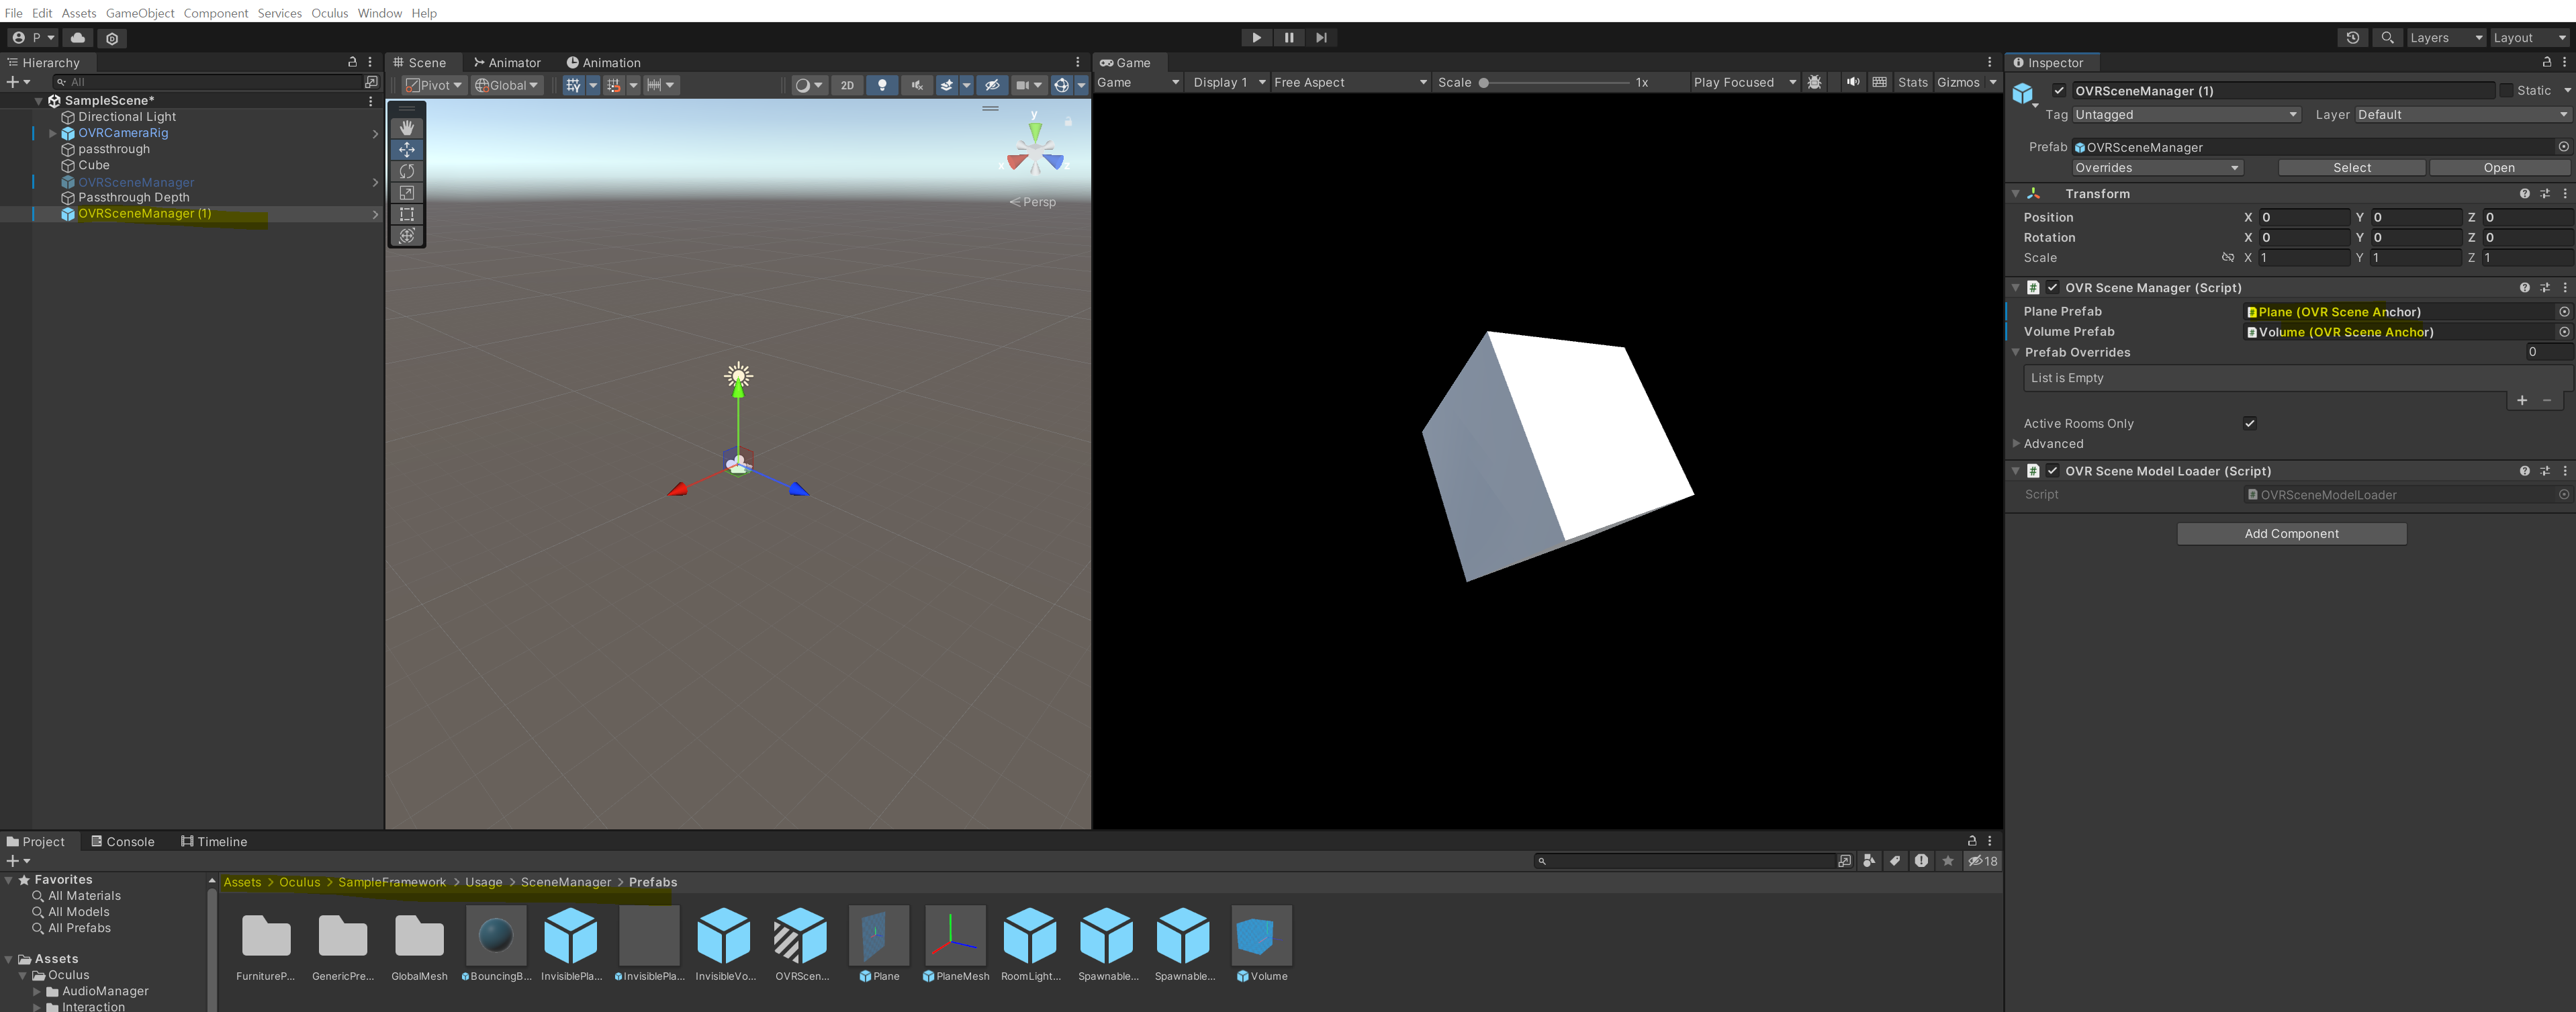The height and width of the screenshot is (1012, 2576).
Task: Open the Oculus menu
Action: [x=329, y=13]
